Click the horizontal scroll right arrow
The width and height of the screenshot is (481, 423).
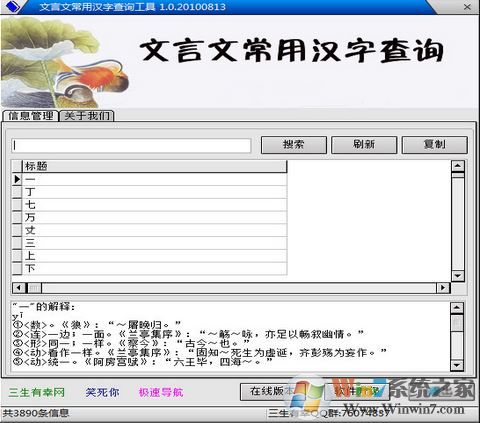(x=443, y=288)
